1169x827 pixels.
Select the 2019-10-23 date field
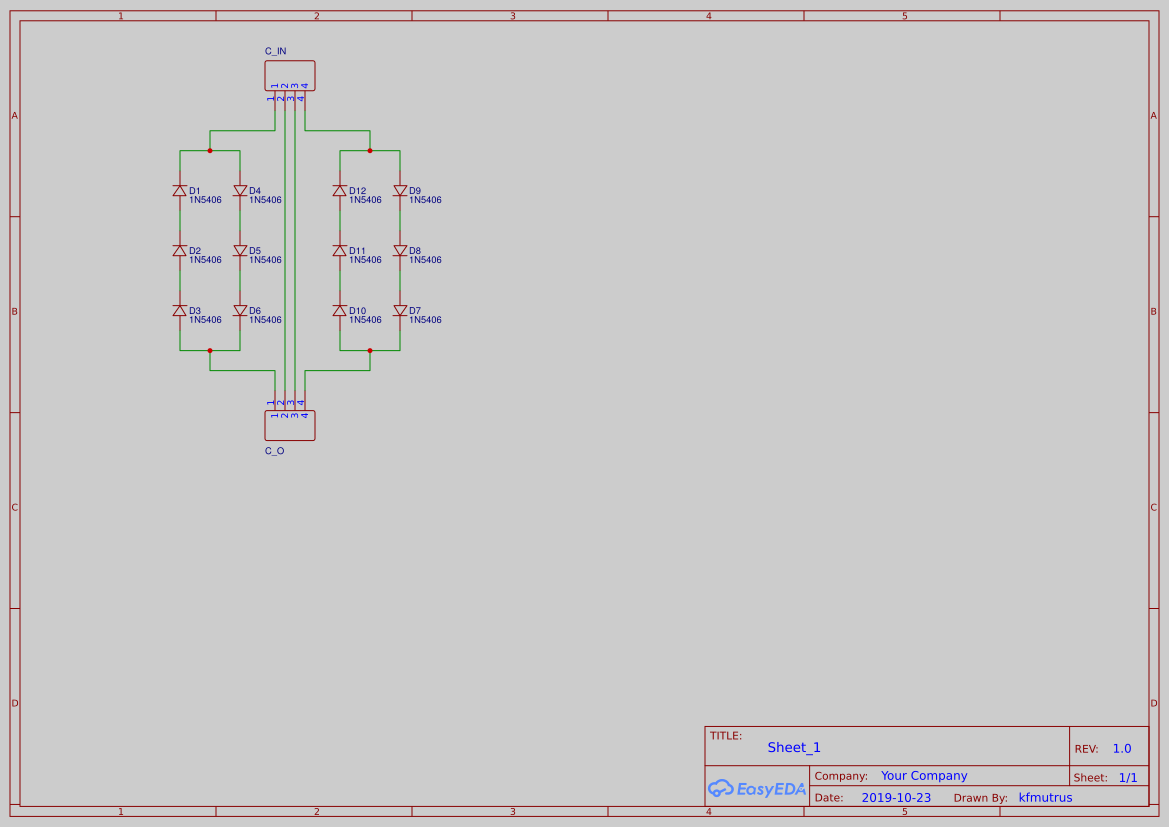895,797
